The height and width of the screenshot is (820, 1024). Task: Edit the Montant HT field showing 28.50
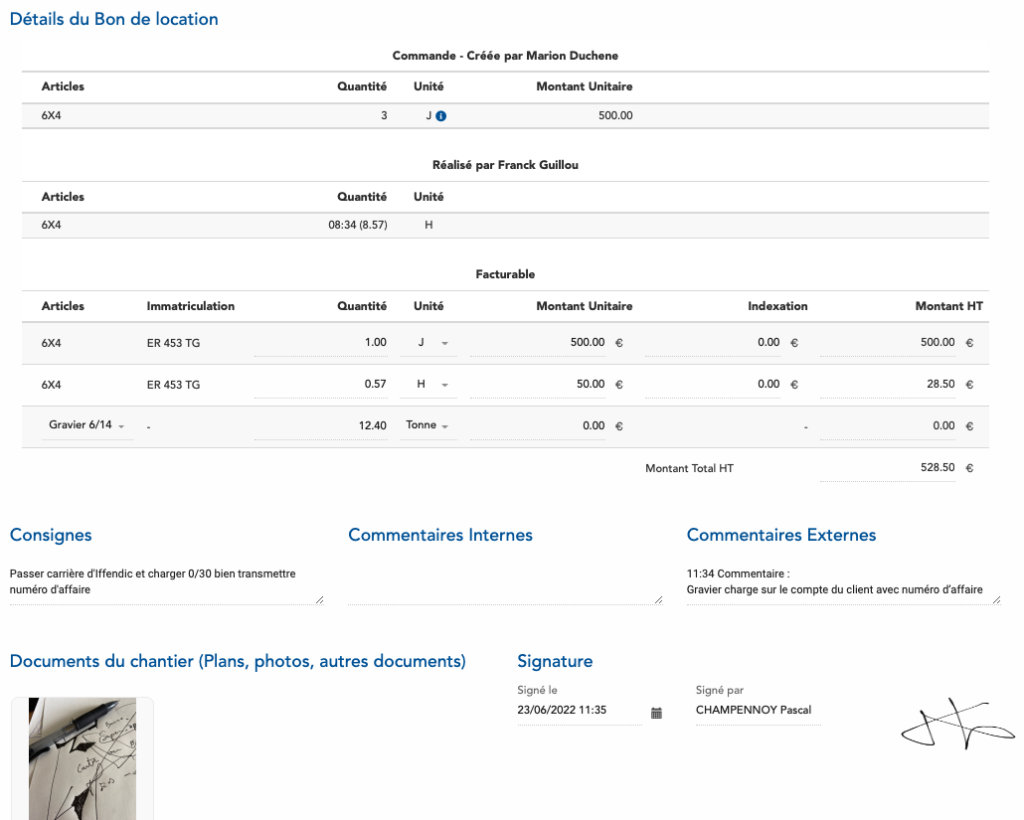tap(888, 384)
